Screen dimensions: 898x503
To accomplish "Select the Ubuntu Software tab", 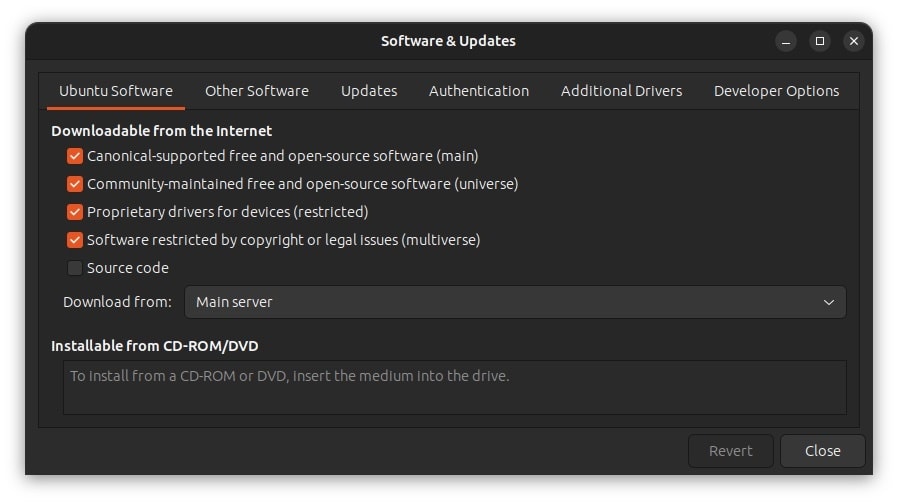I will coord(115,91).
